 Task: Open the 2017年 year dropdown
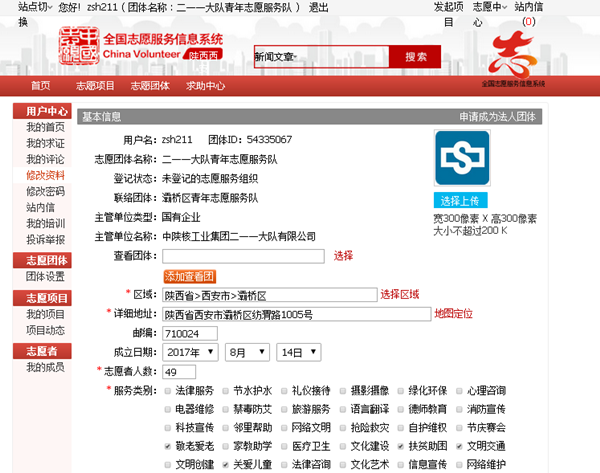coord(190,353)
